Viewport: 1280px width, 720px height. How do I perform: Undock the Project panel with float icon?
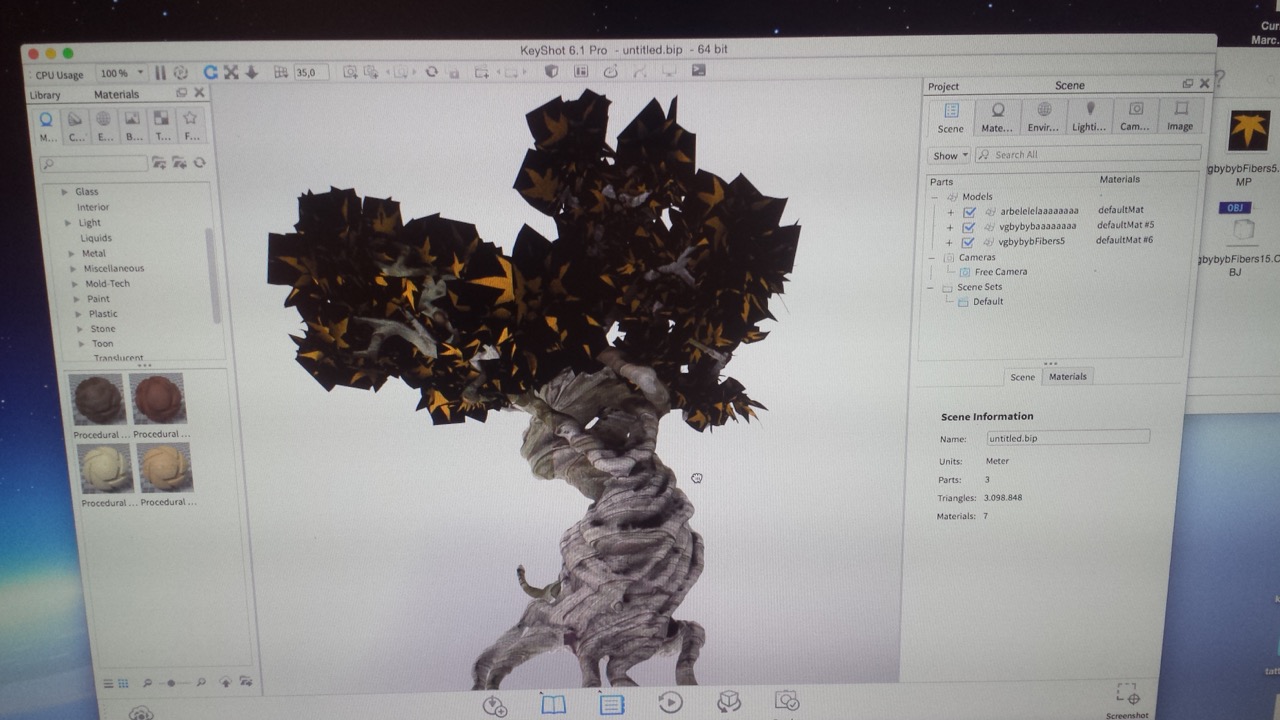[1187, 84]
